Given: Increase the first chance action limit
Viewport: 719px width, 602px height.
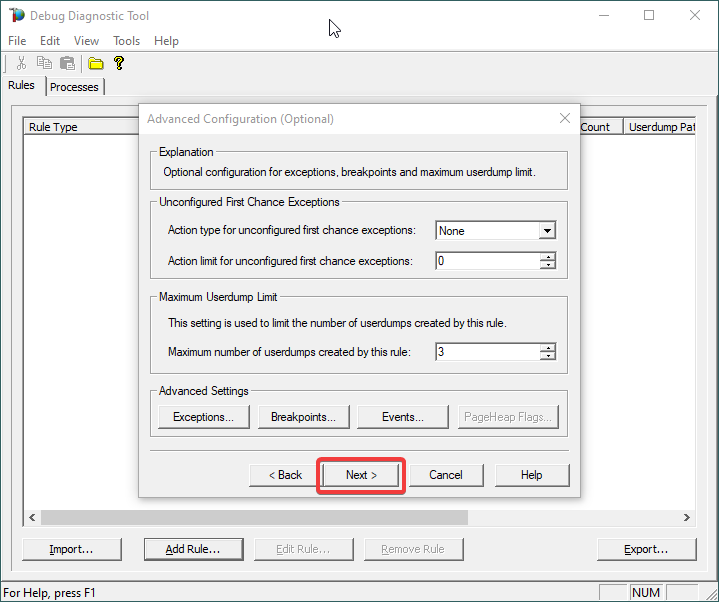Looking at the screenshot, I should click(x=547, y=257).
